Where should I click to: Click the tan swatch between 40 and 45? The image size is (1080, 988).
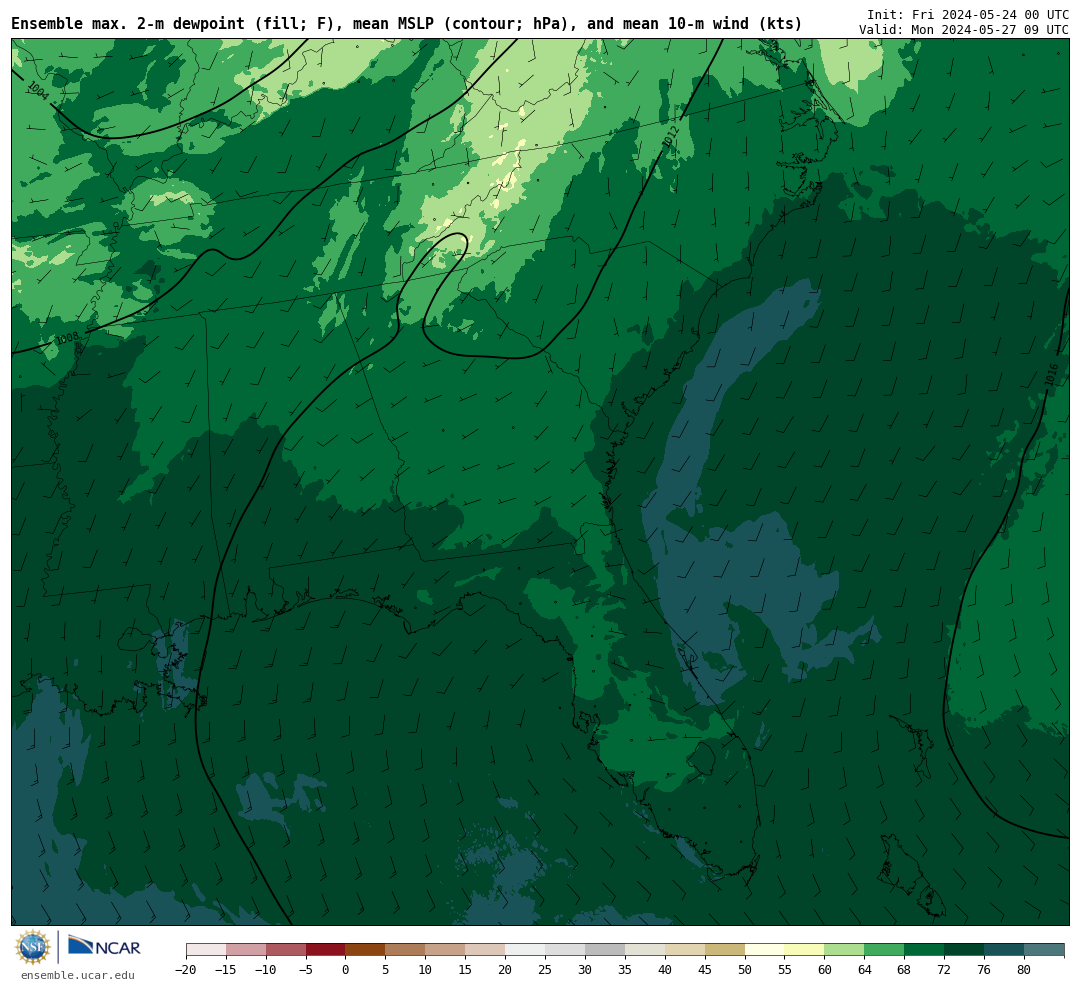coord(685,950)
